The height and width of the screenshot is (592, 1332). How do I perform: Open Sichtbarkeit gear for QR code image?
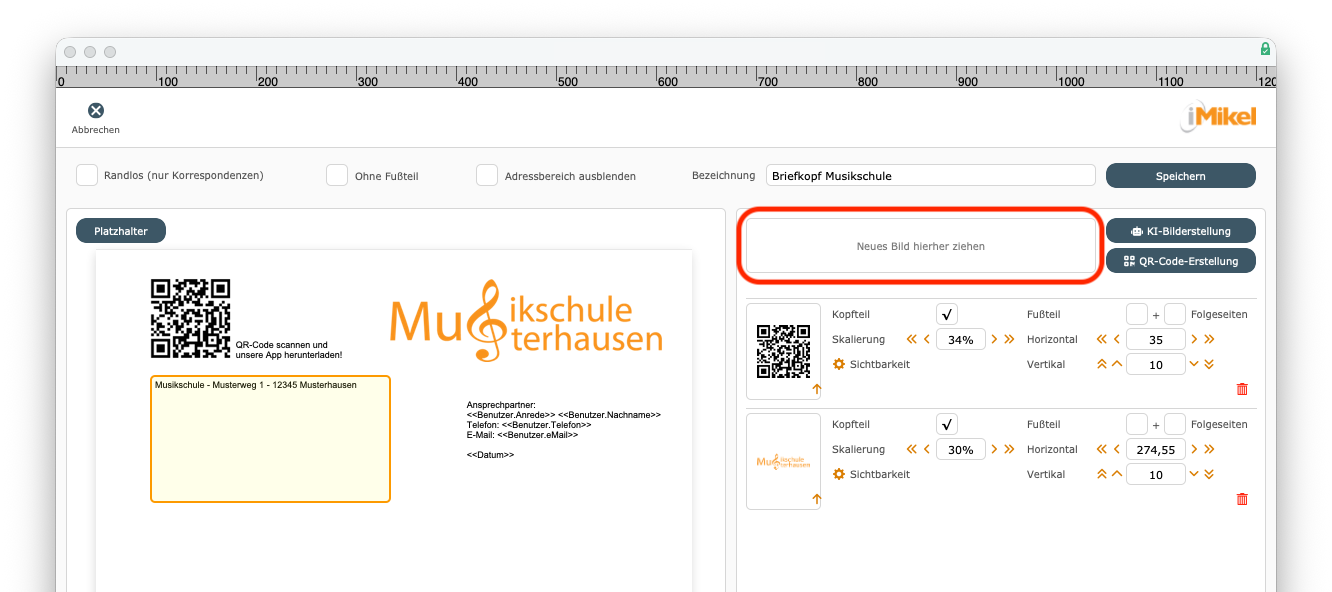pos(839,364)
